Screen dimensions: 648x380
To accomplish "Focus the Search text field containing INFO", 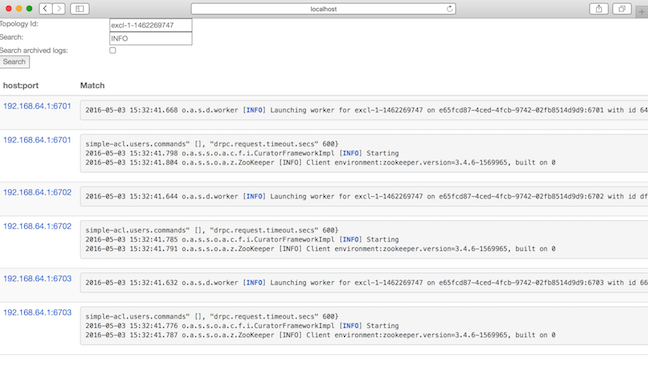I will pos(151,38).
